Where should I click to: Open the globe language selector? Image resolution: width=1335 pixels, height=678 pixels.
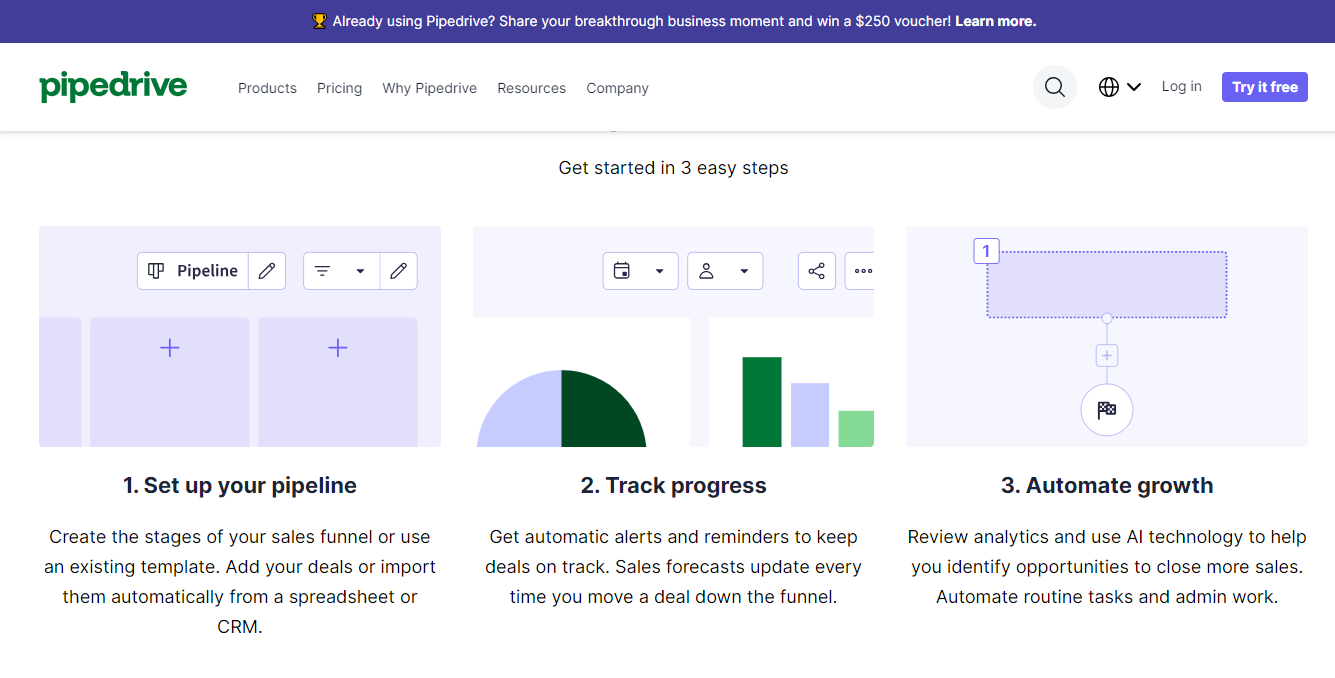click(1119, 87)
